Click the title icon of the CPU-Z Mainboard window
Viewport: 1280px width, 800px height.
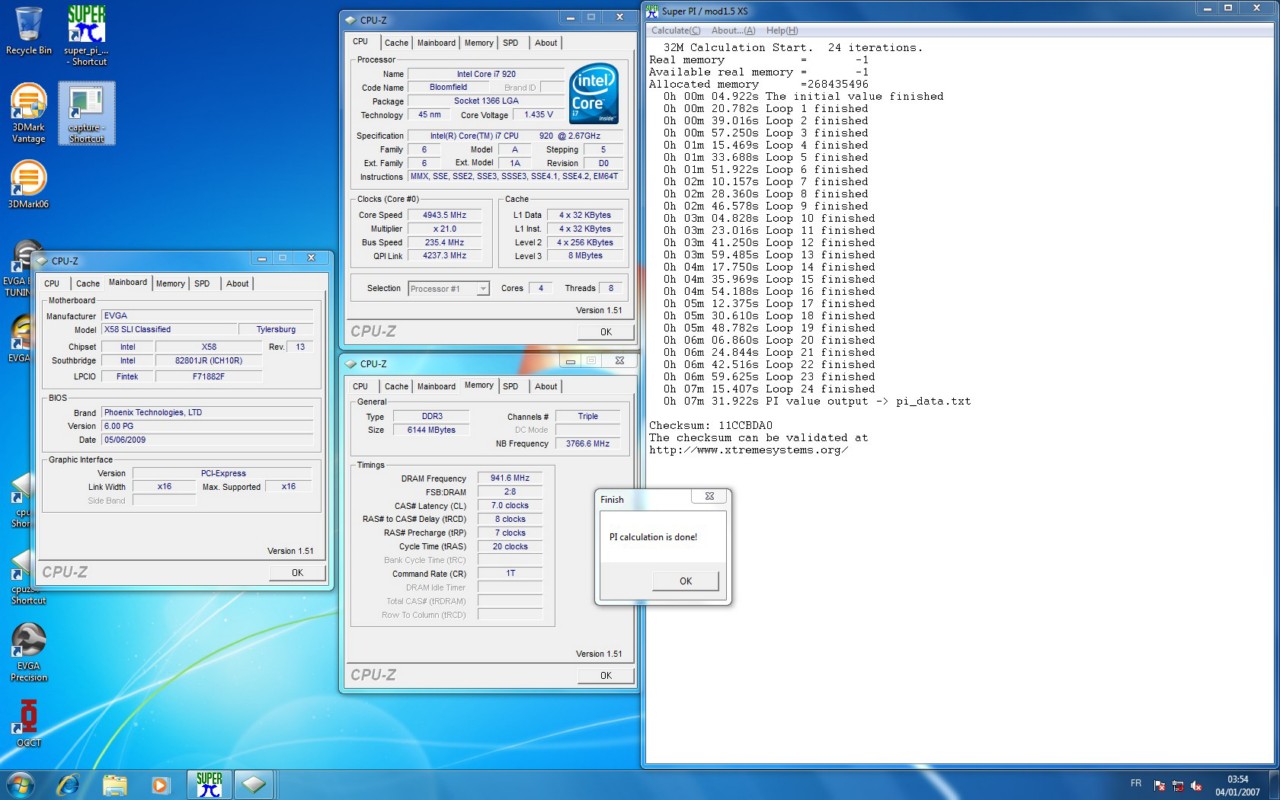point(42,261)
